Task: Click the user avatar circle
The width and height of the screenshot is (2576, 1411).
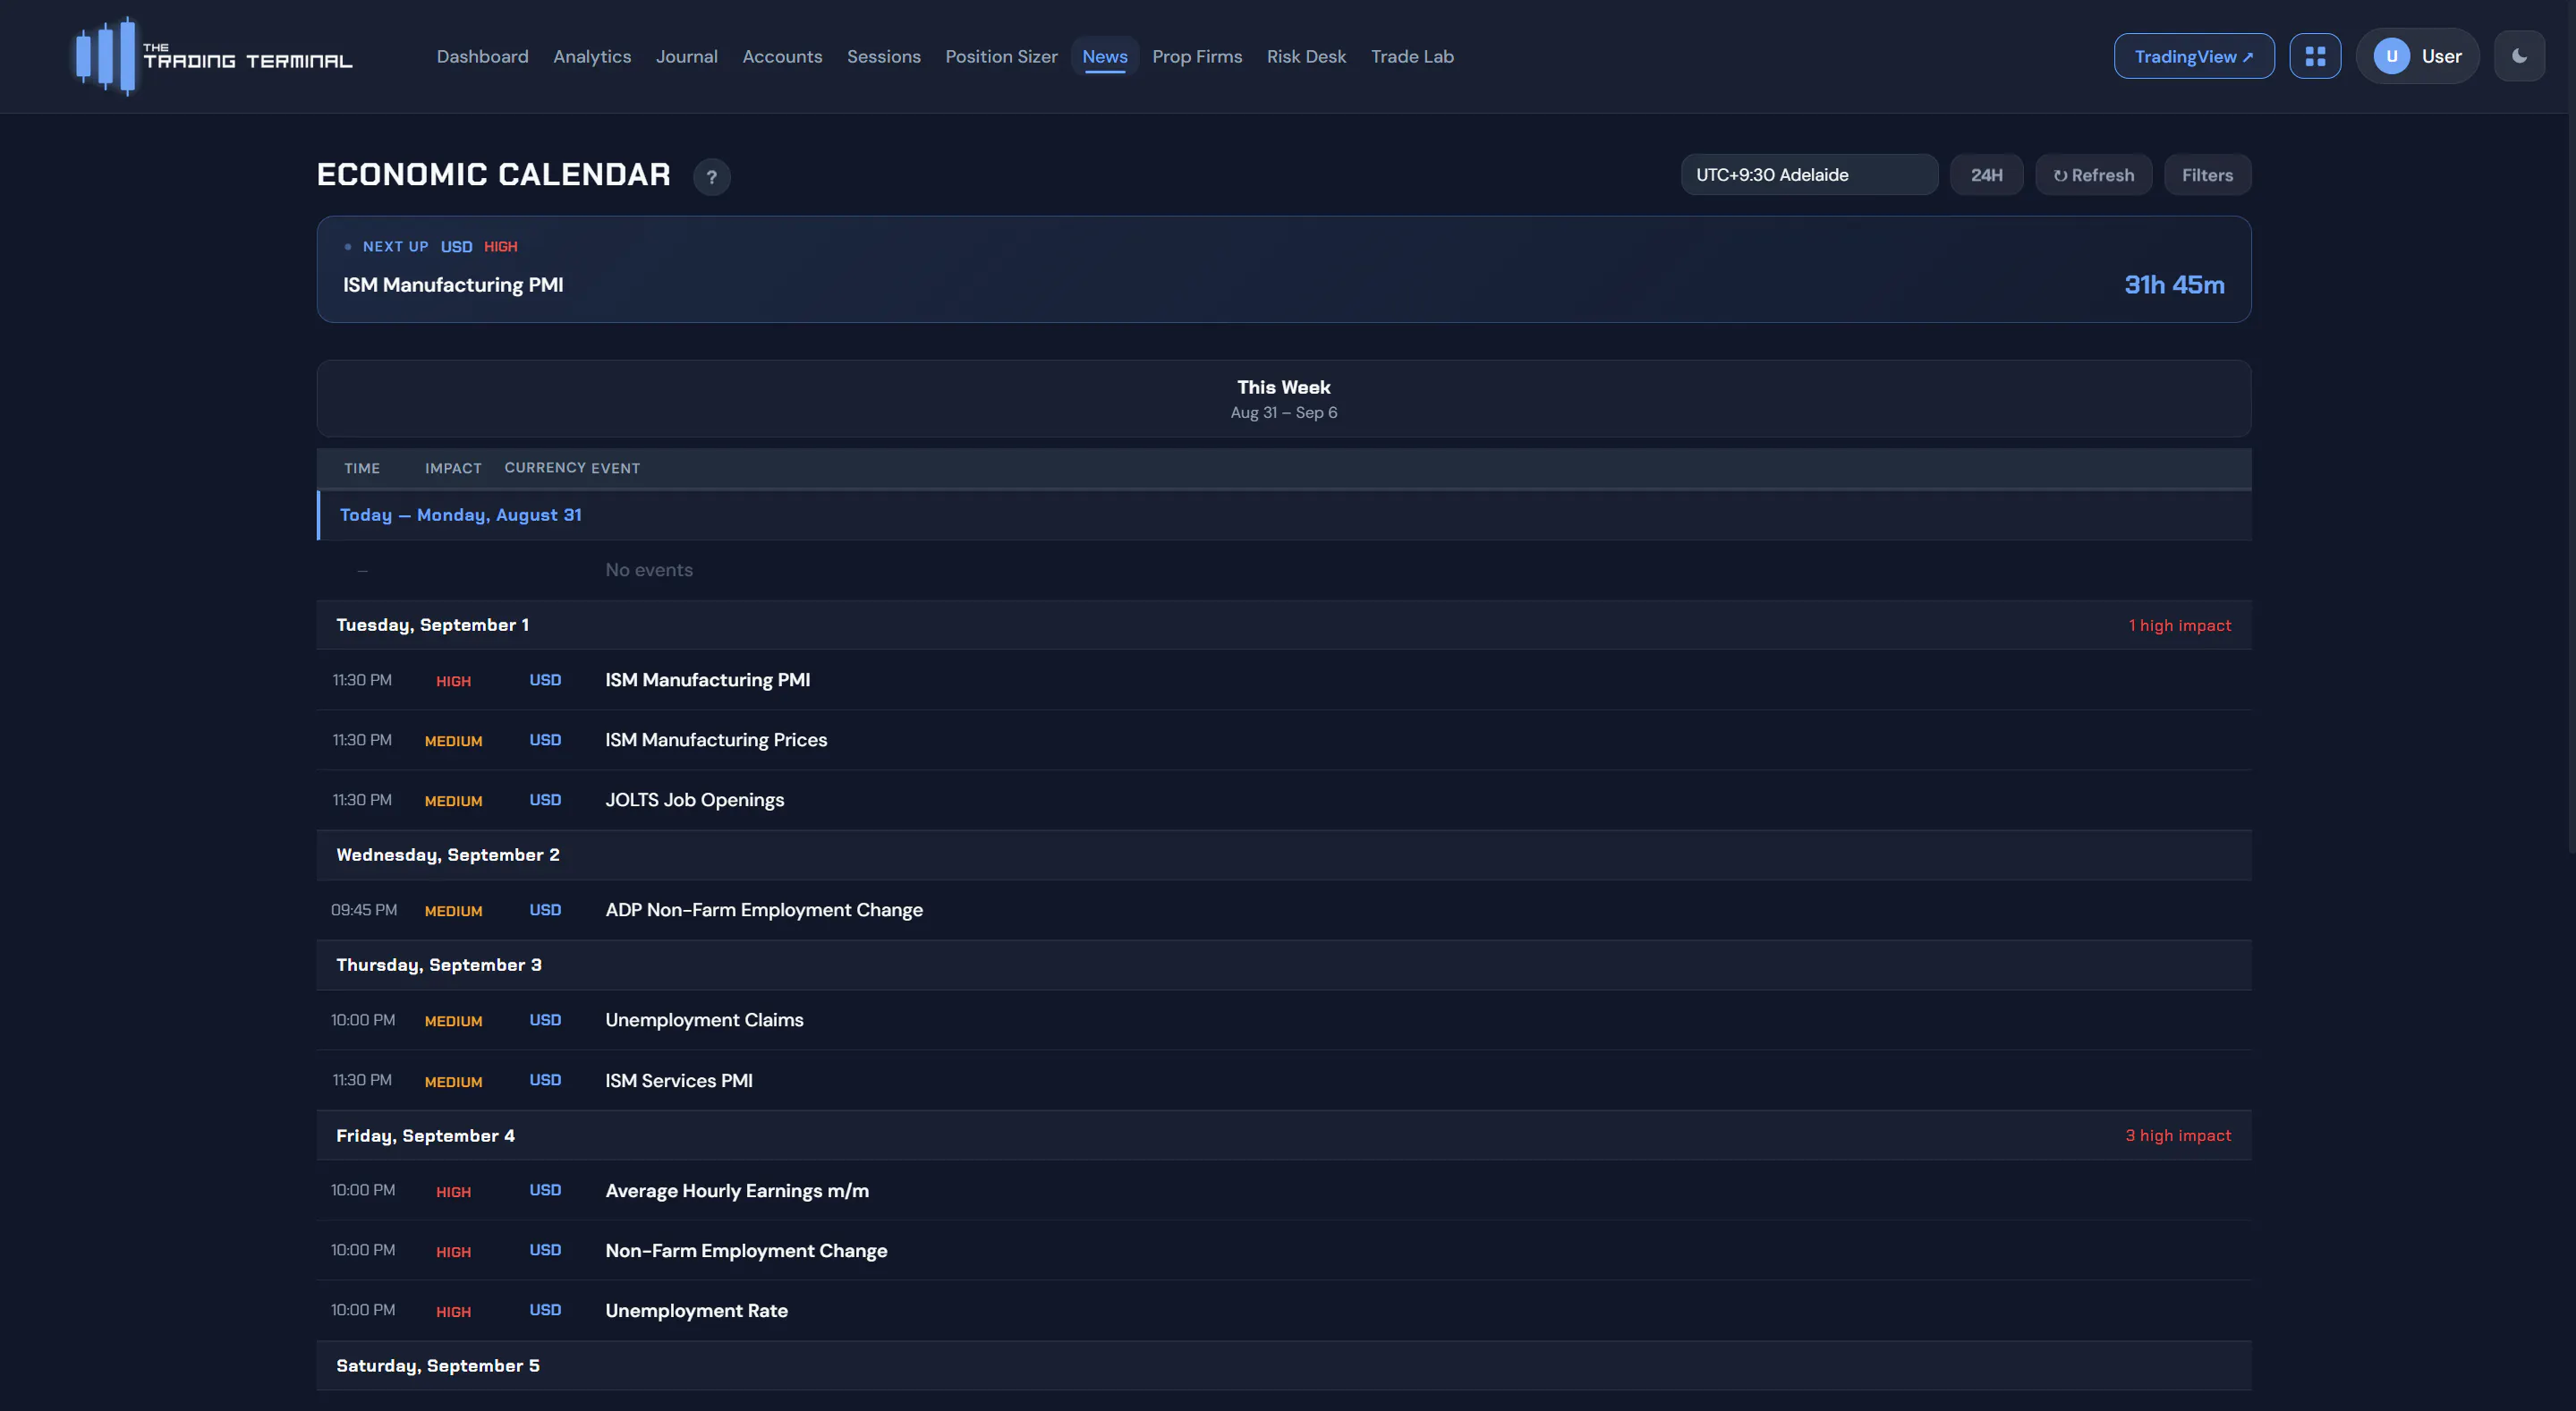Action: coord(2391,56)
